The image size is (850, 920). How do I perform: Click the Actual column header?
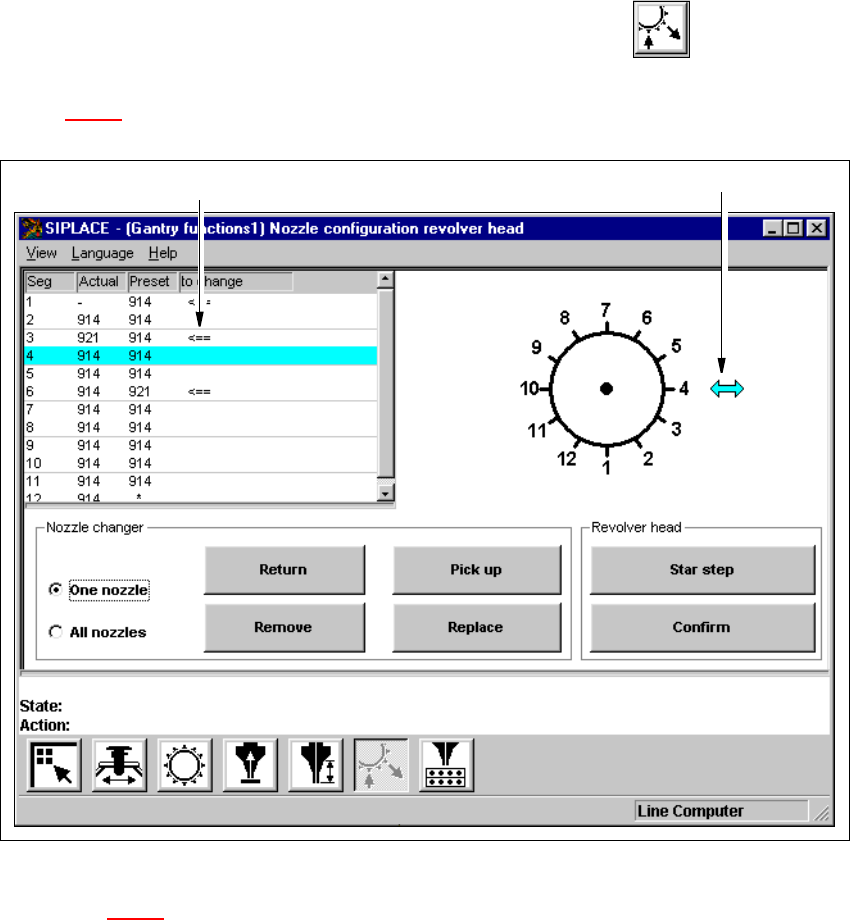pyautogui.click(x=101, y=282)
